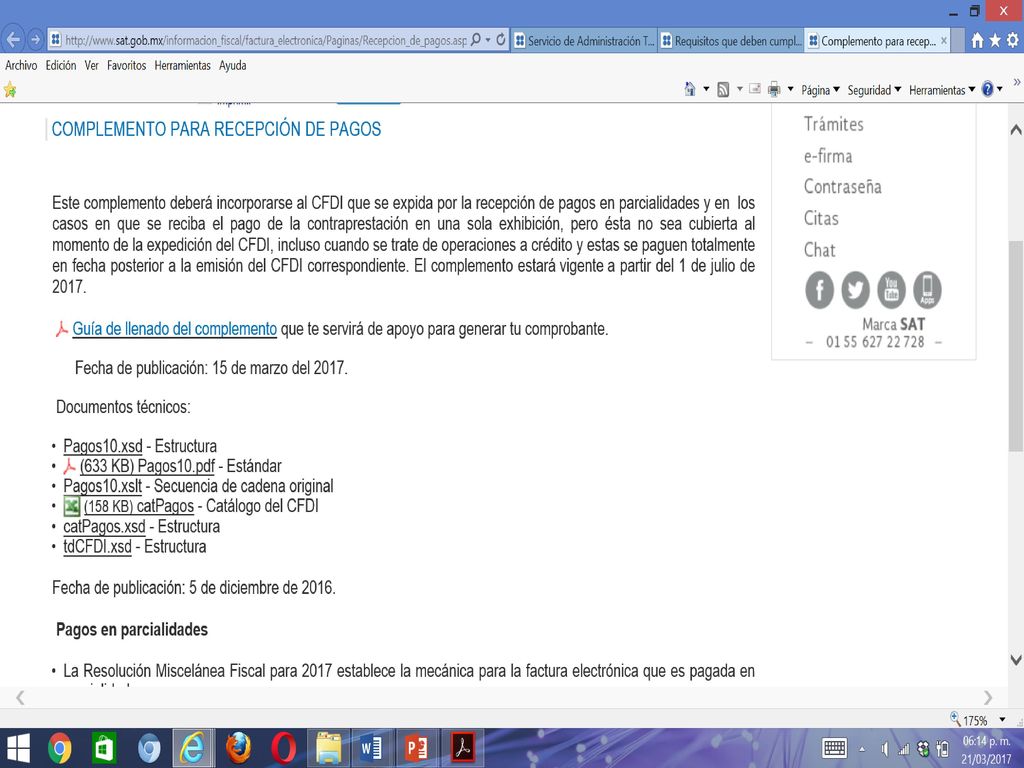Screen dimensions: 1024x768
Task: Open the SAT Twitter icon
Action: click(x=856, y=289)
